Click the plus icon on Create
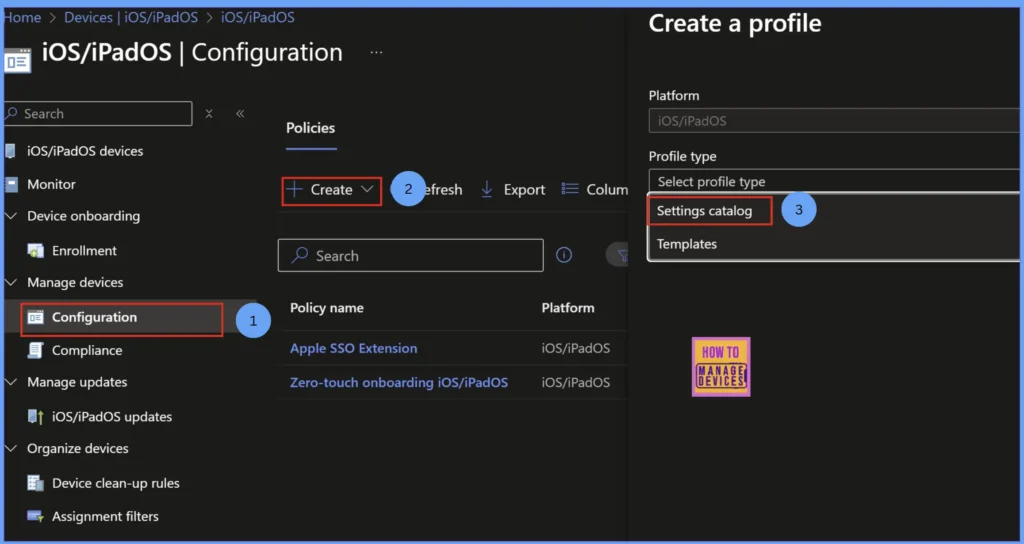1024x544 pixels. pos(295,190)
